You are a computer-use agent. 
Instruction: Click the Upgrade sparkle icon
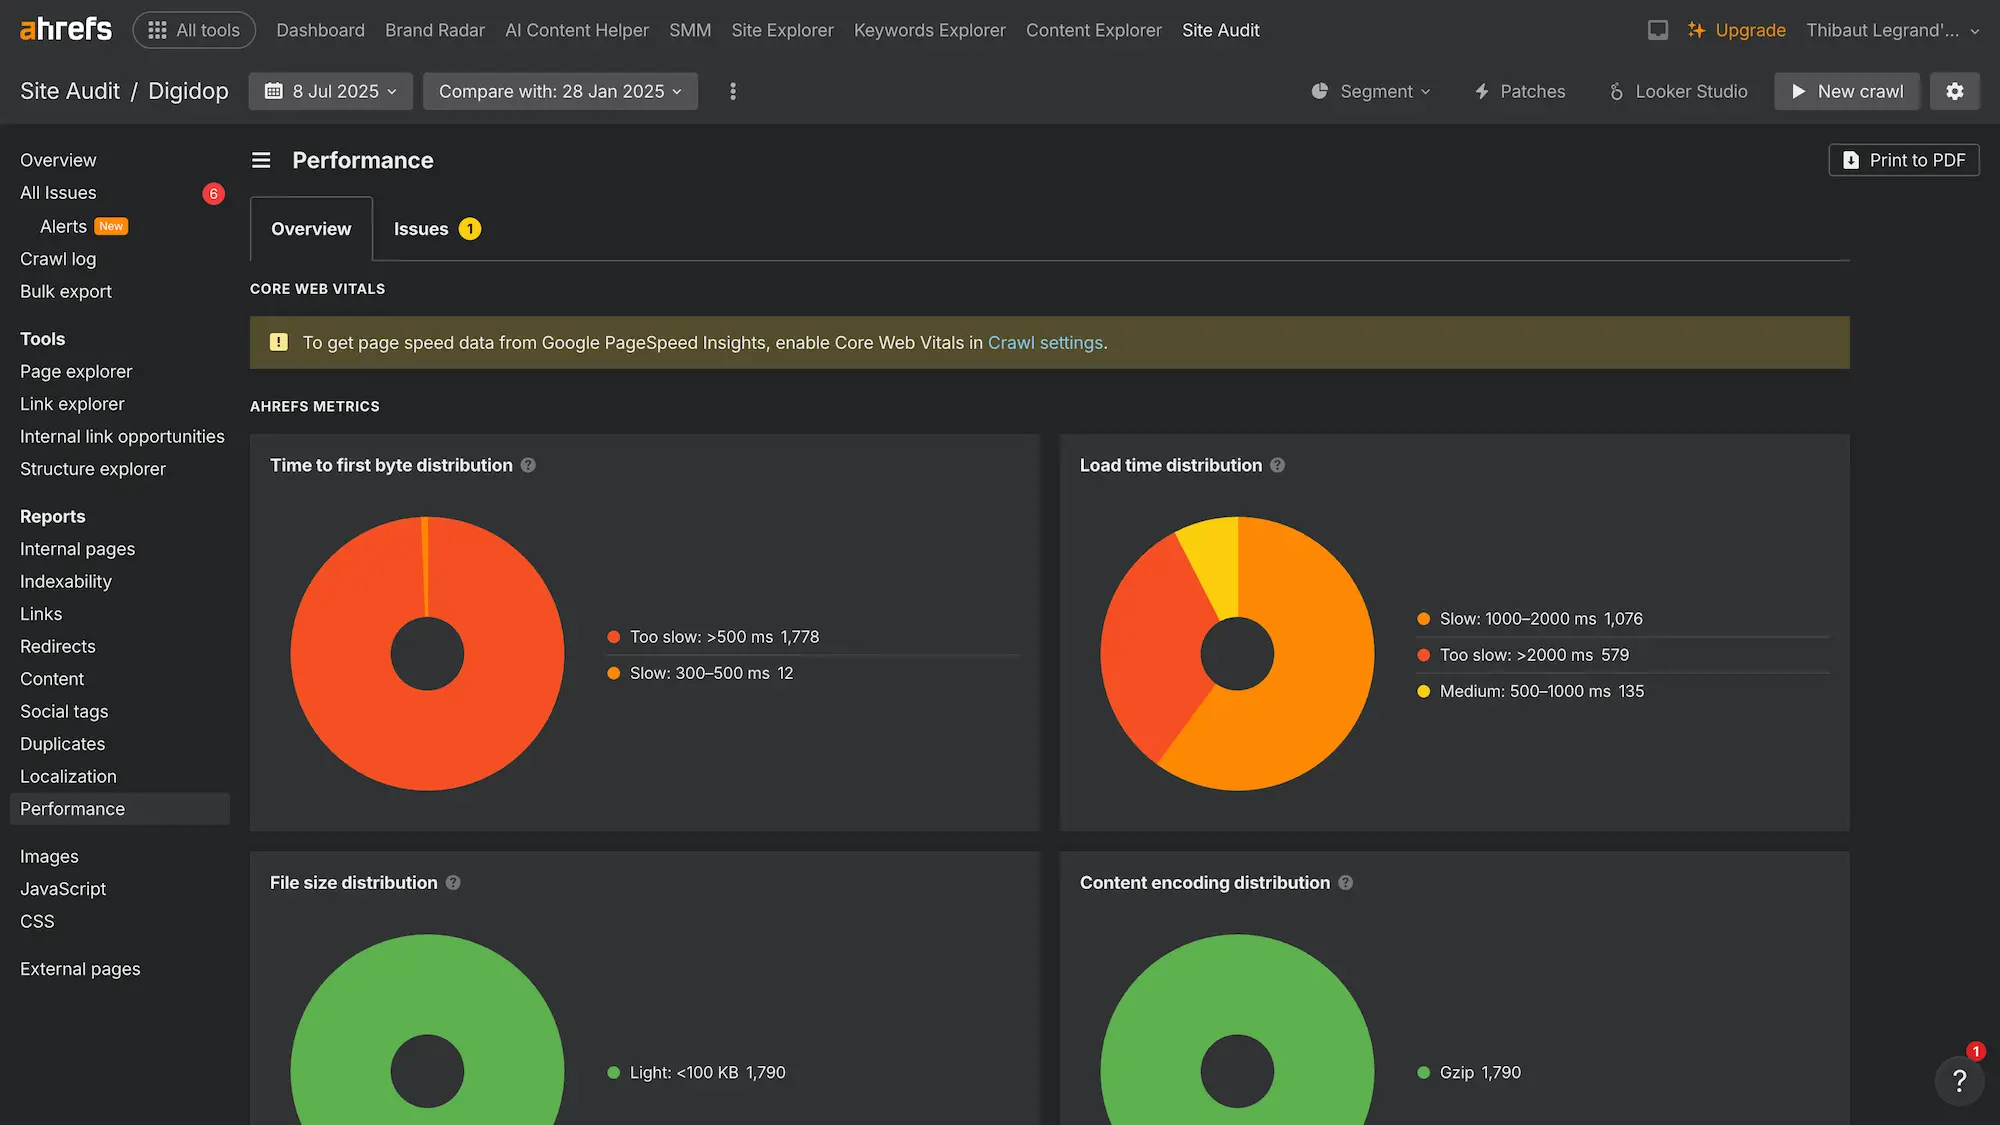[x=1697, y=30]
